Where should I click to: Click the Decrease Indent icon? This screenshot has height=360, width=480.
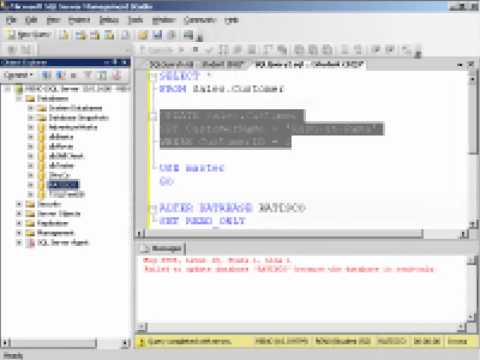(x=376, y=50)
